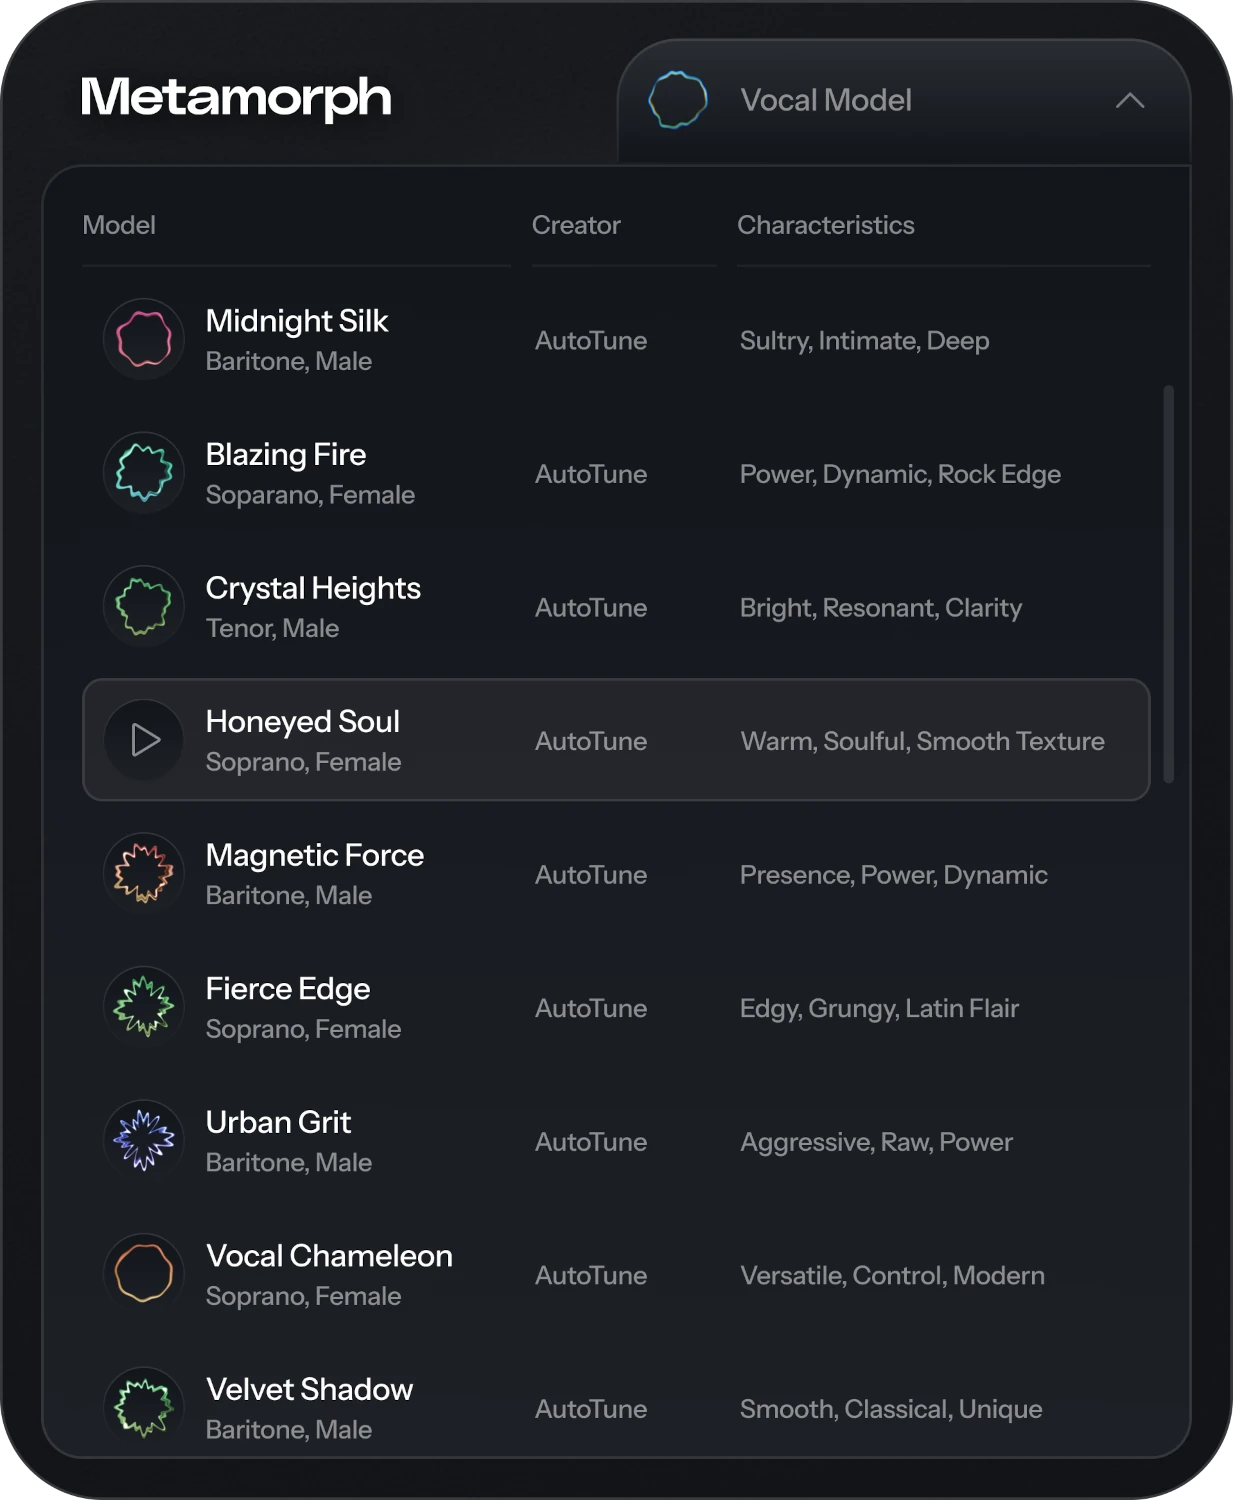Click the Metamorph title
Viewport: 1233px width, 1500px height.
[x=236, y=98]
